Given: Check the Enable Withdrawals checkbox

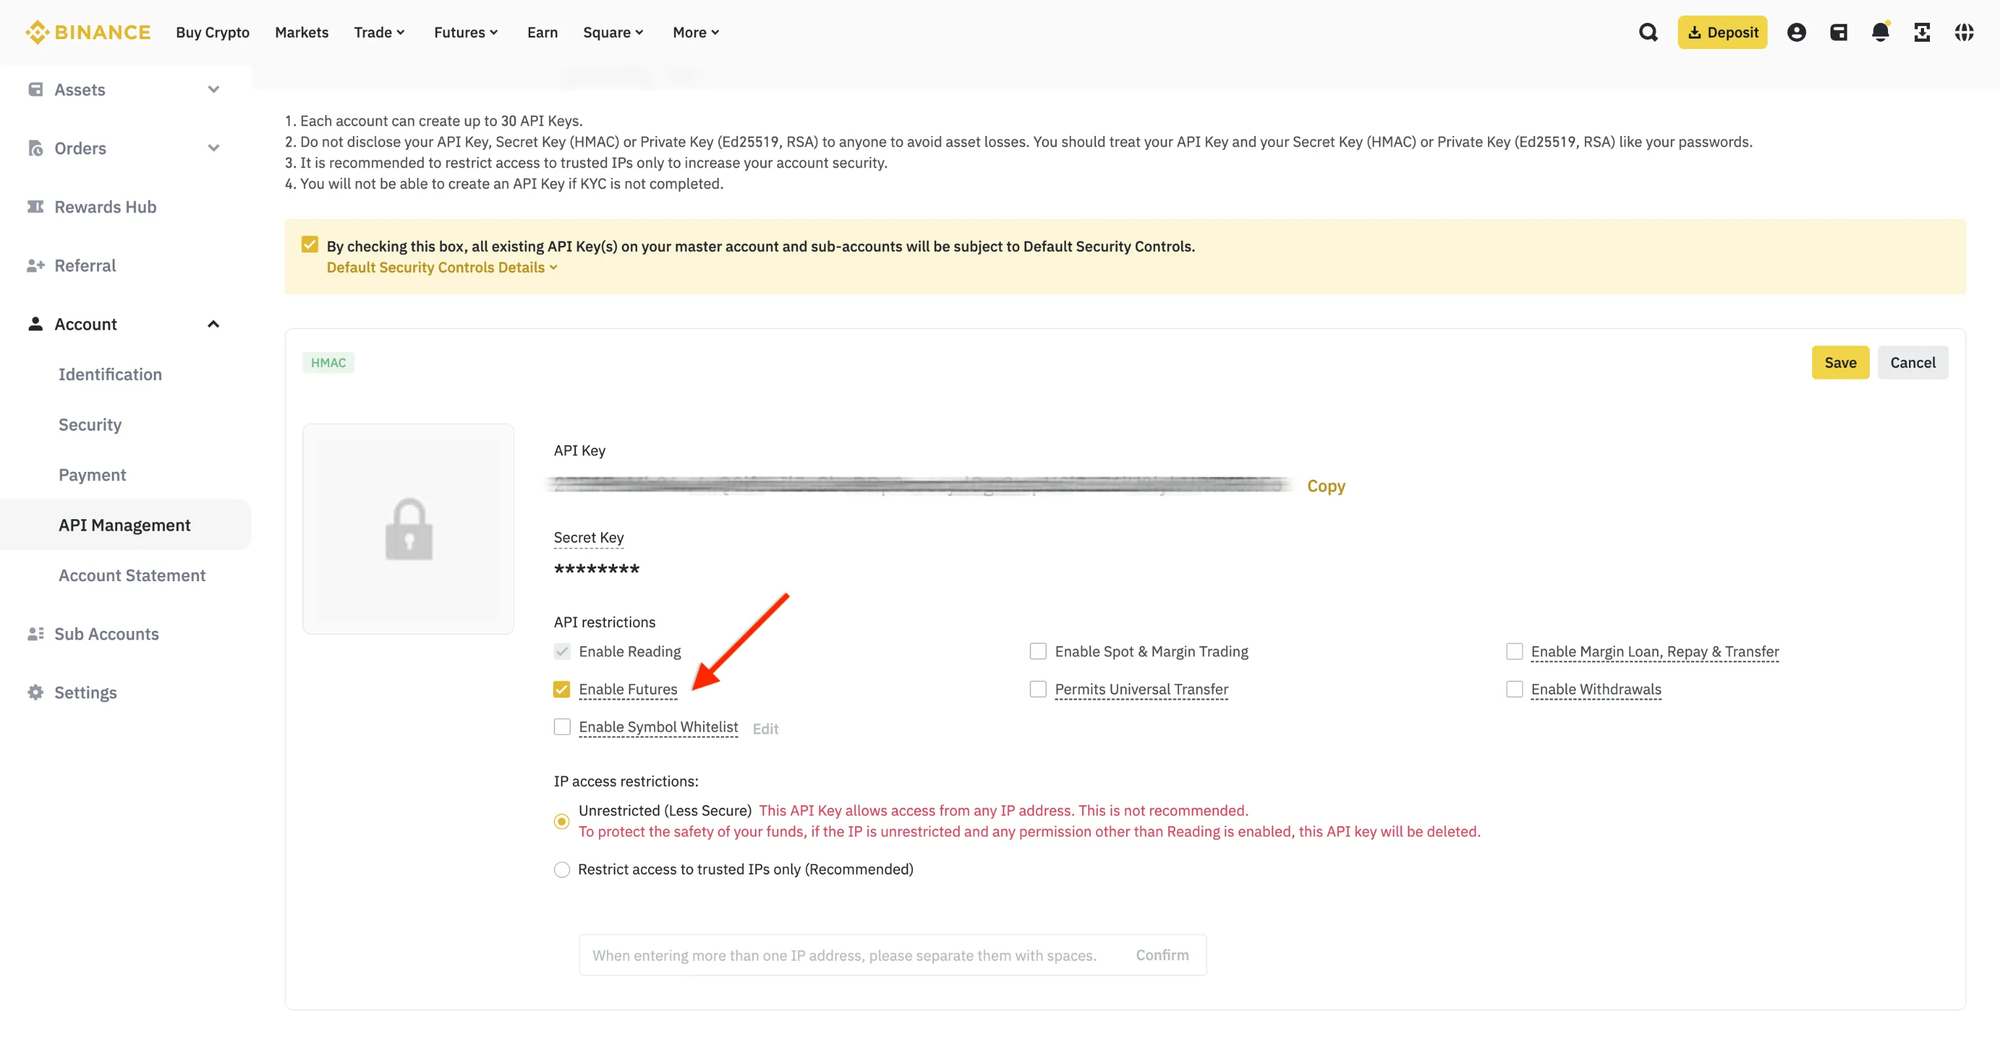Looking at the screenshot, I should 1514,689.
